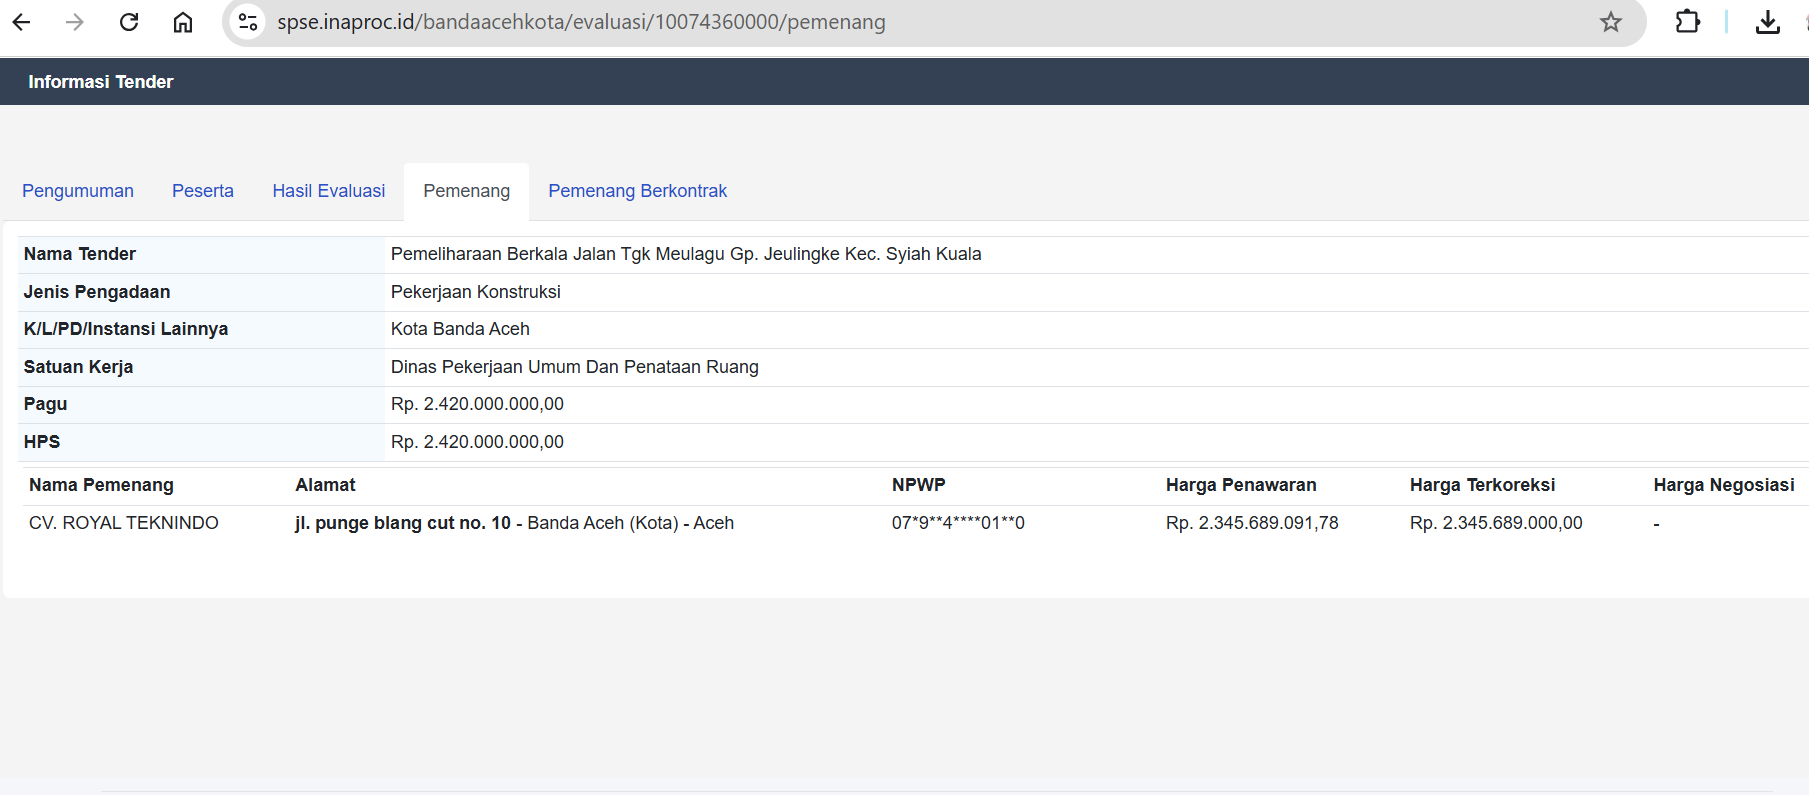Switch to the Pengumuman tab
The image size is (1809, 795).
point(78,191)
